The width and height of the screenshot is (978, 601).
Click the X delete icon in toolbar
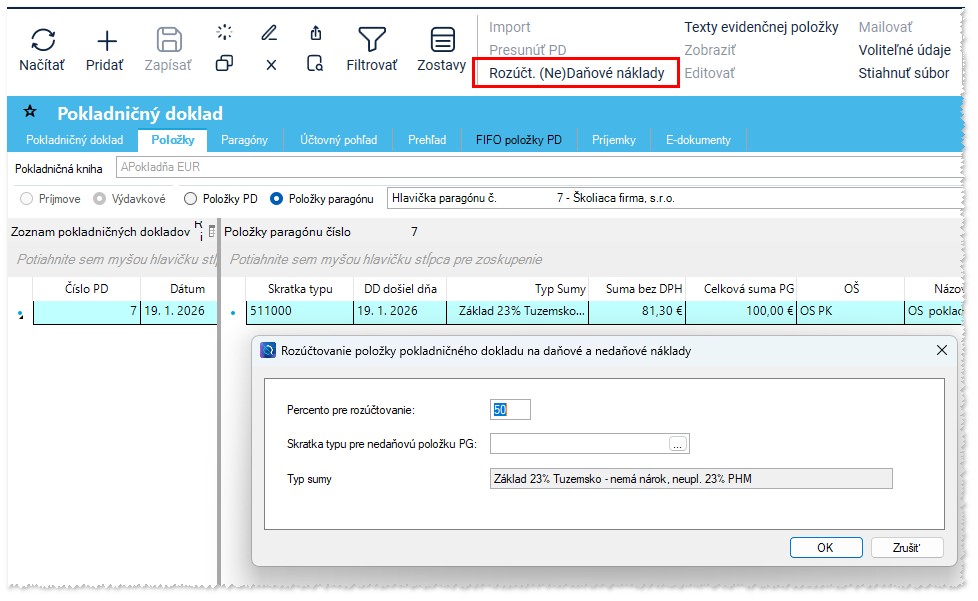pos(270,64)
